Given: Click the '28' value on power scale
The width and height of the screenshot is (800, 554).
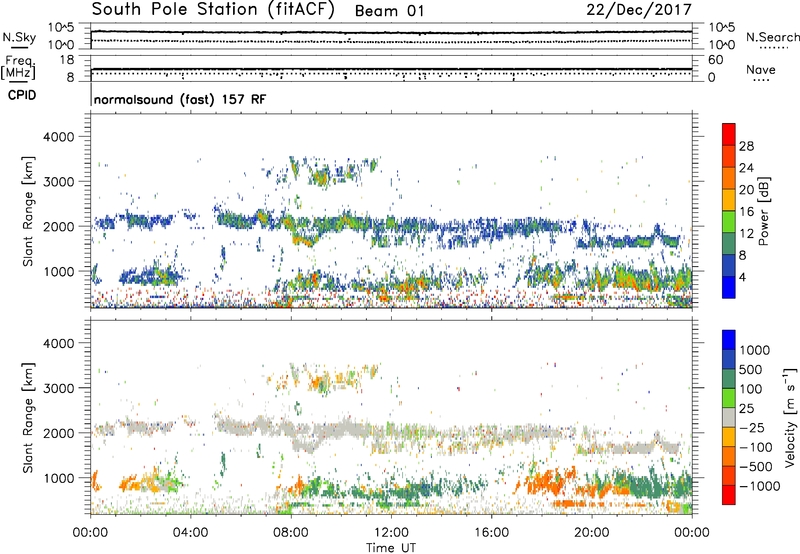Looking at the screenshot, I should 746,146.
